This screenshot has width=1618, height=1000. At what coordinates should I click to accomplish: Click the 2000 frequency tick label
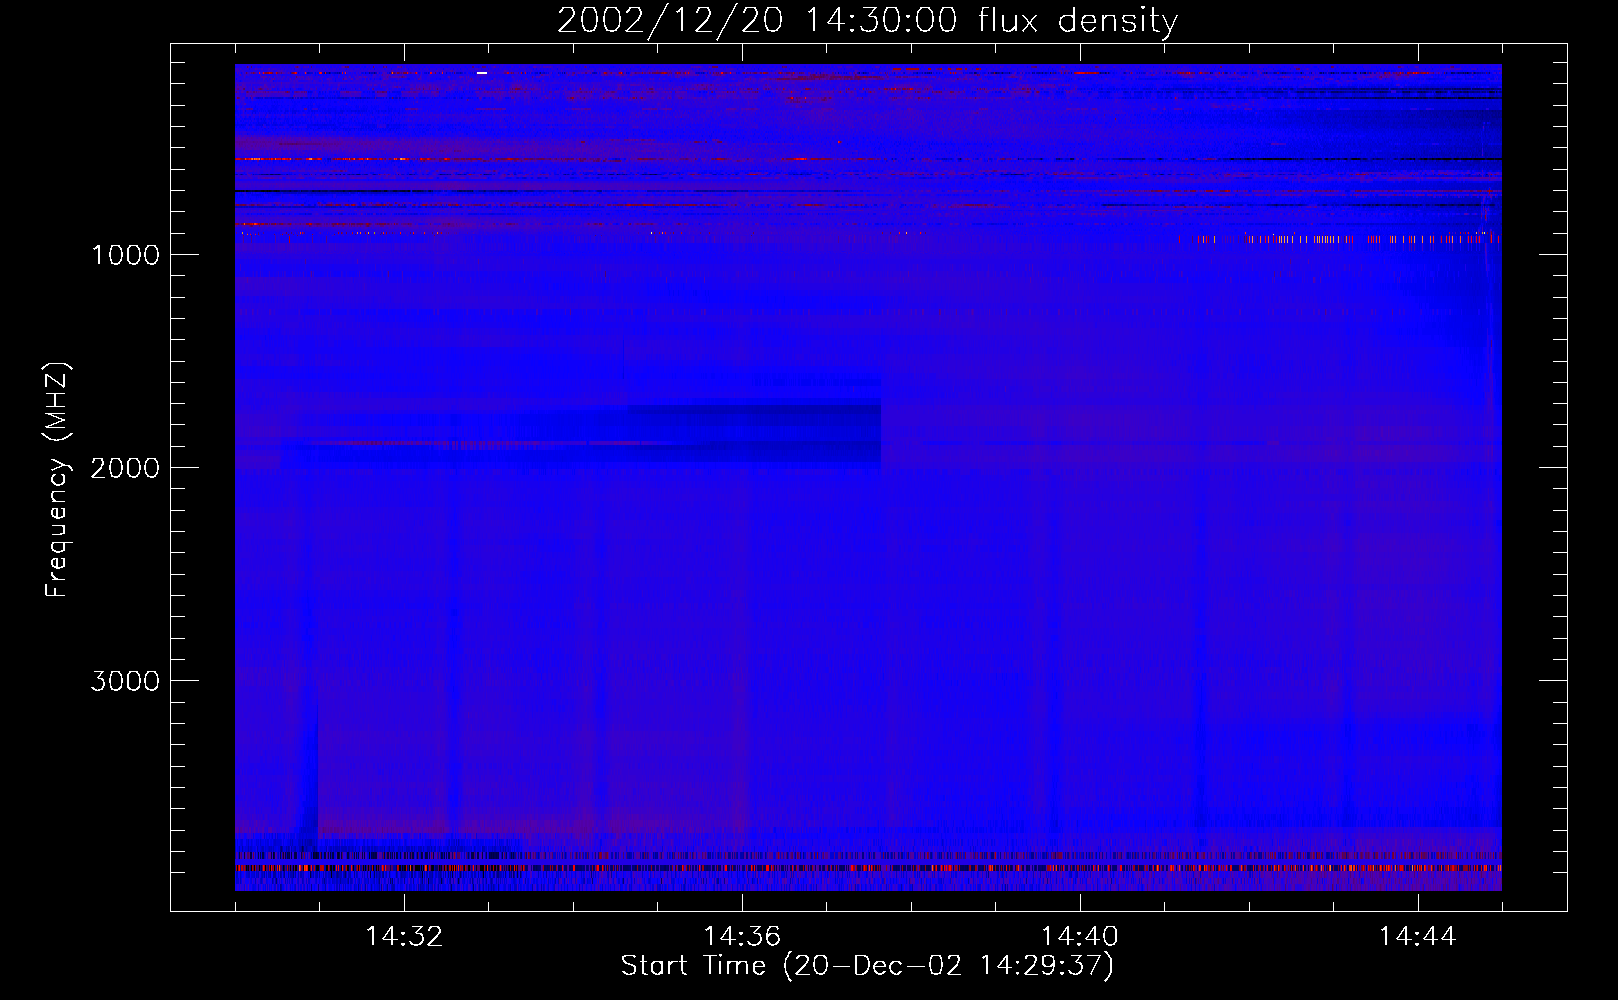click(125, 468)
